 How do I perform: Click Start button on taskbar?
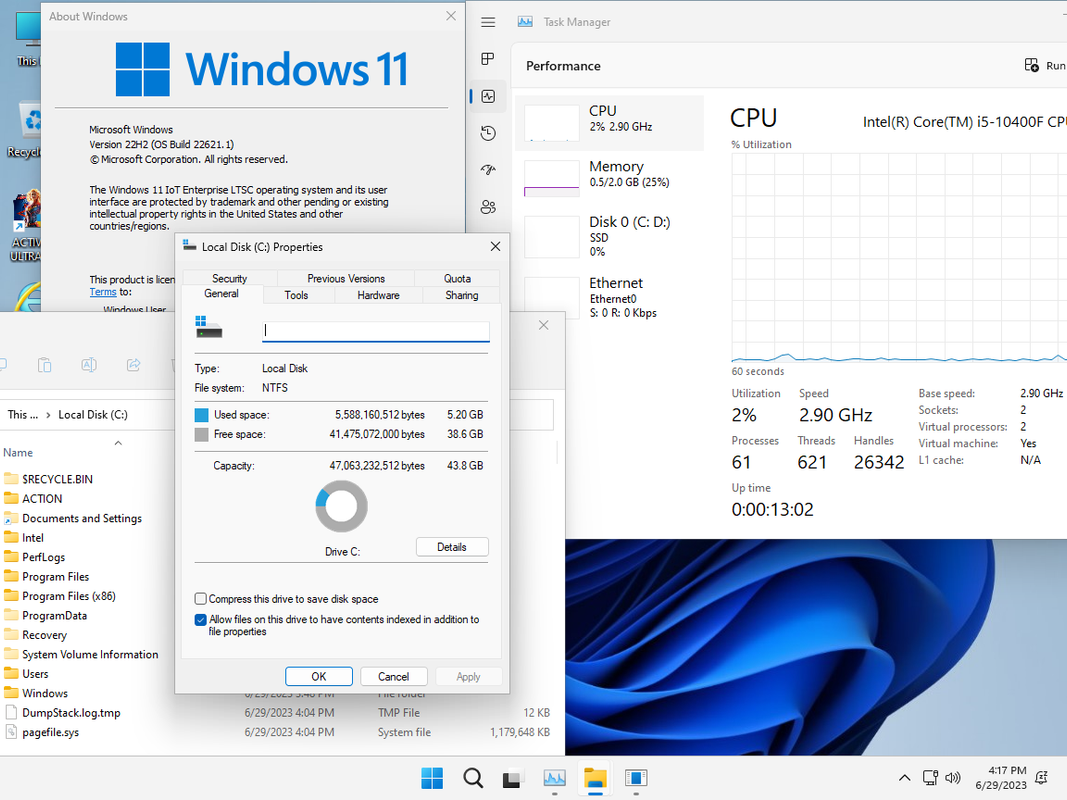pos(432,778)
